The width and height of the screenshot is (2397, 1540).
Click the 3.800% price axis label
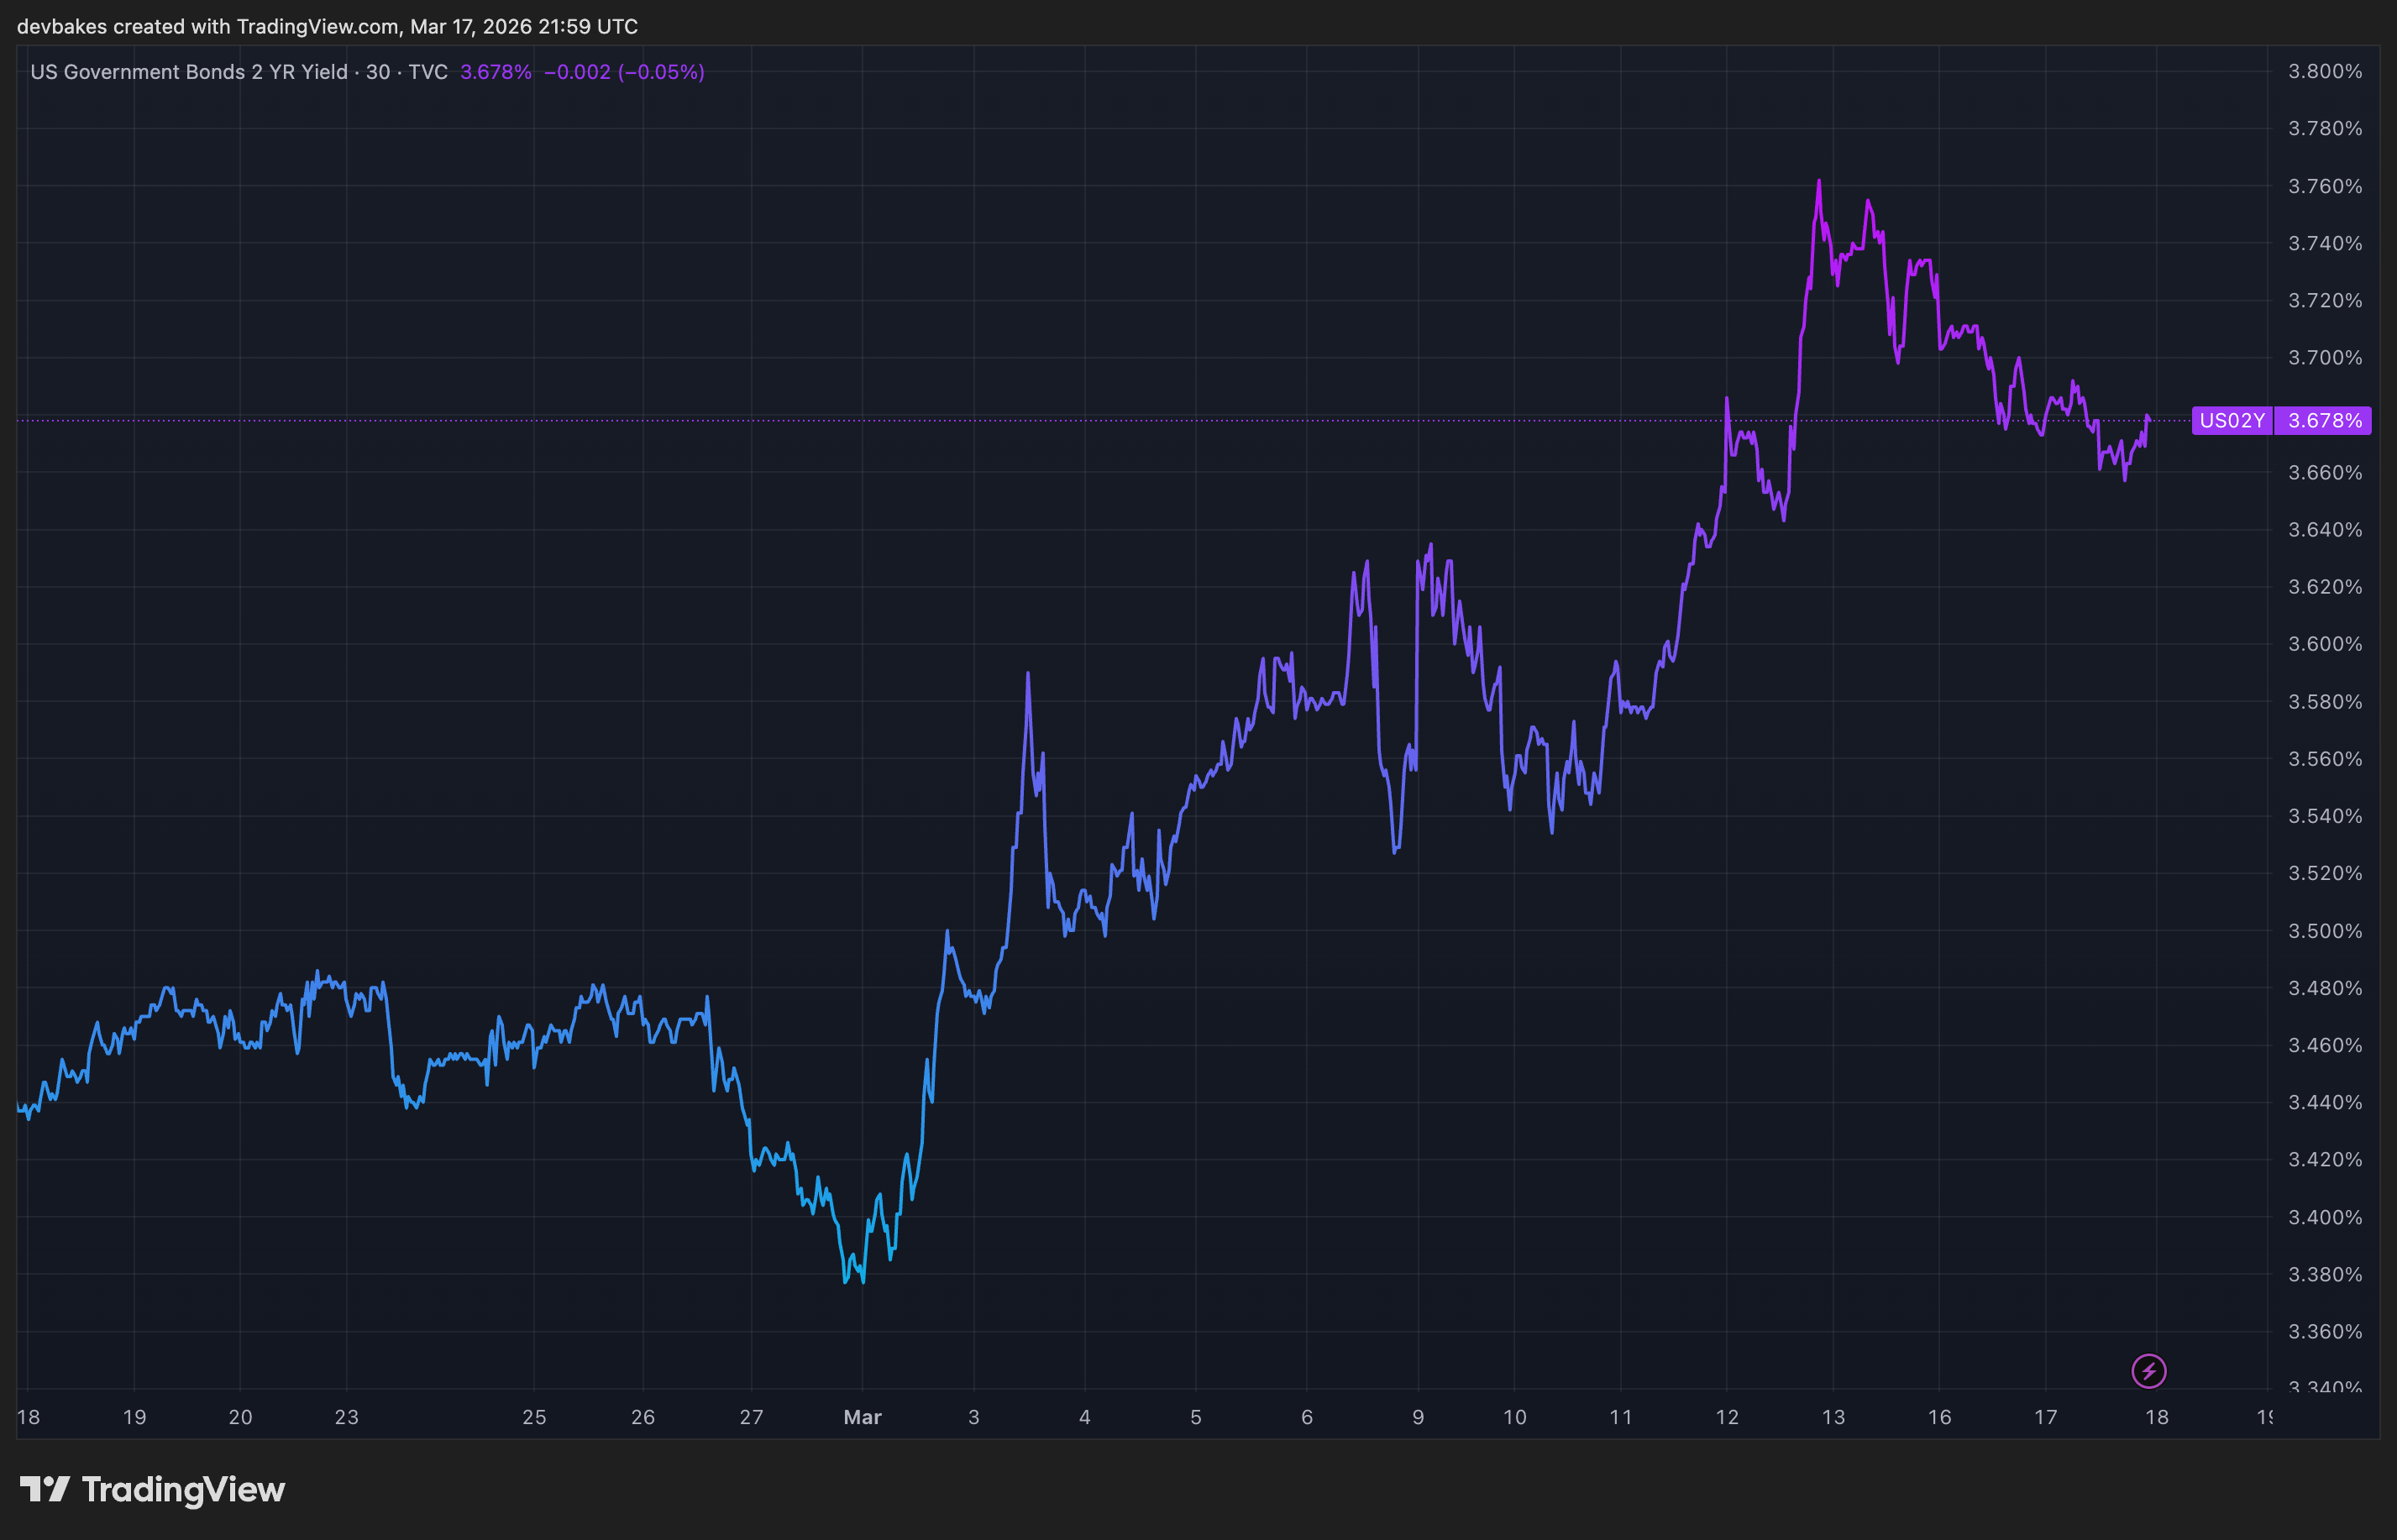pyautogui.click(x=2324, y=72)
